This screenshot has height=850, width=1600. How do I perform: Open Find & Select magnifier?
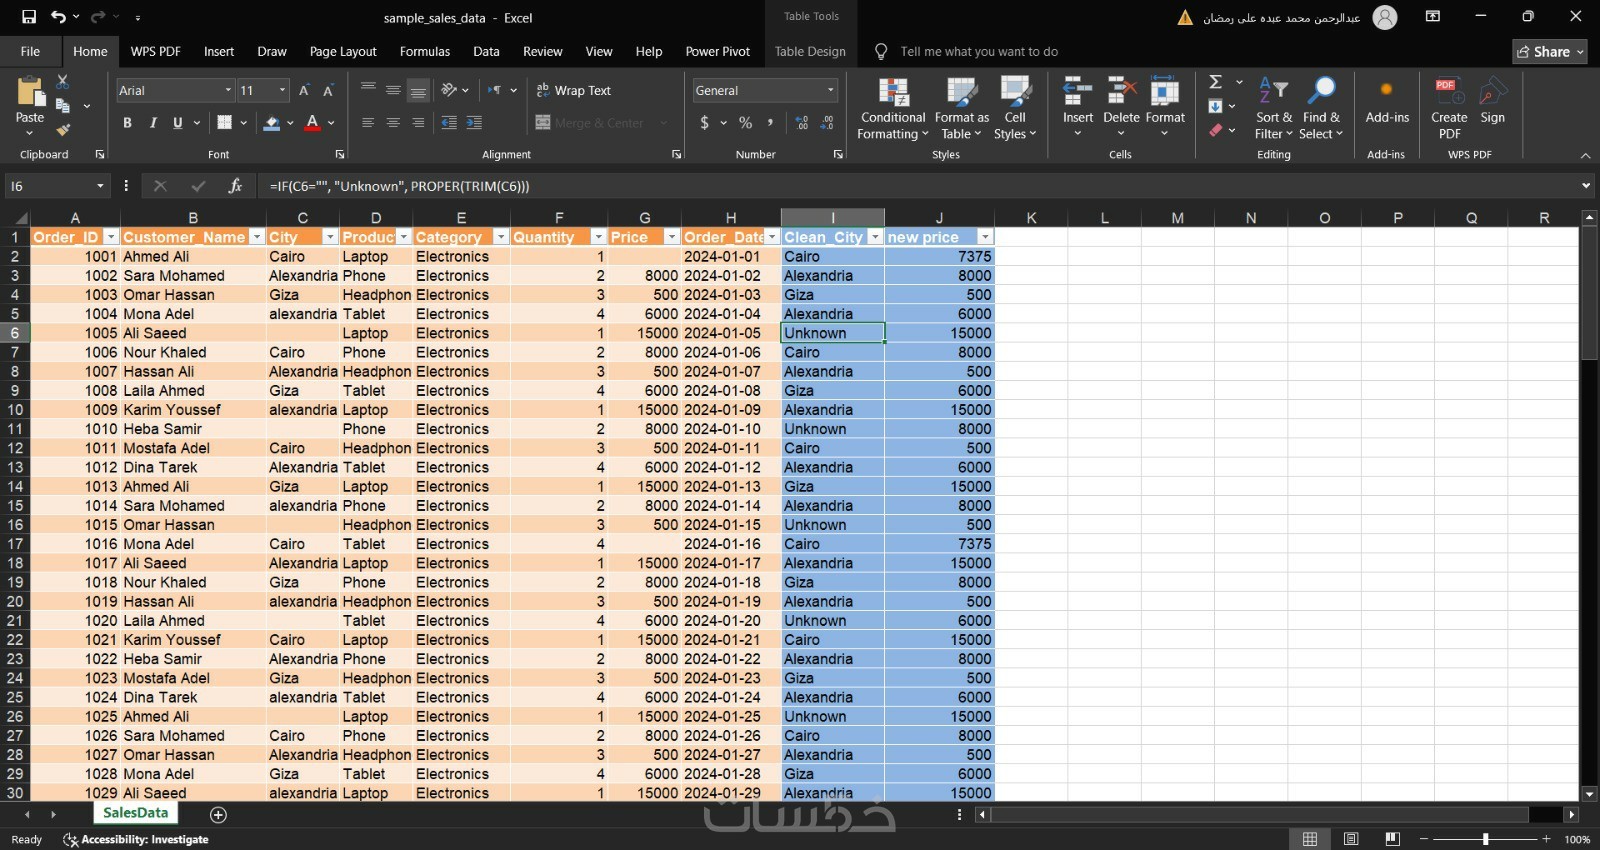[1321, 108]
